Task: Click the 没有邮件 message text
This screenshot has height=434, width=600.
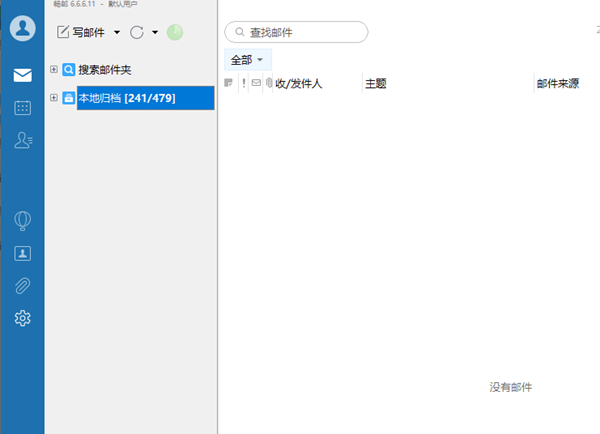Action: pyautogui.click(x=510, y=387)
